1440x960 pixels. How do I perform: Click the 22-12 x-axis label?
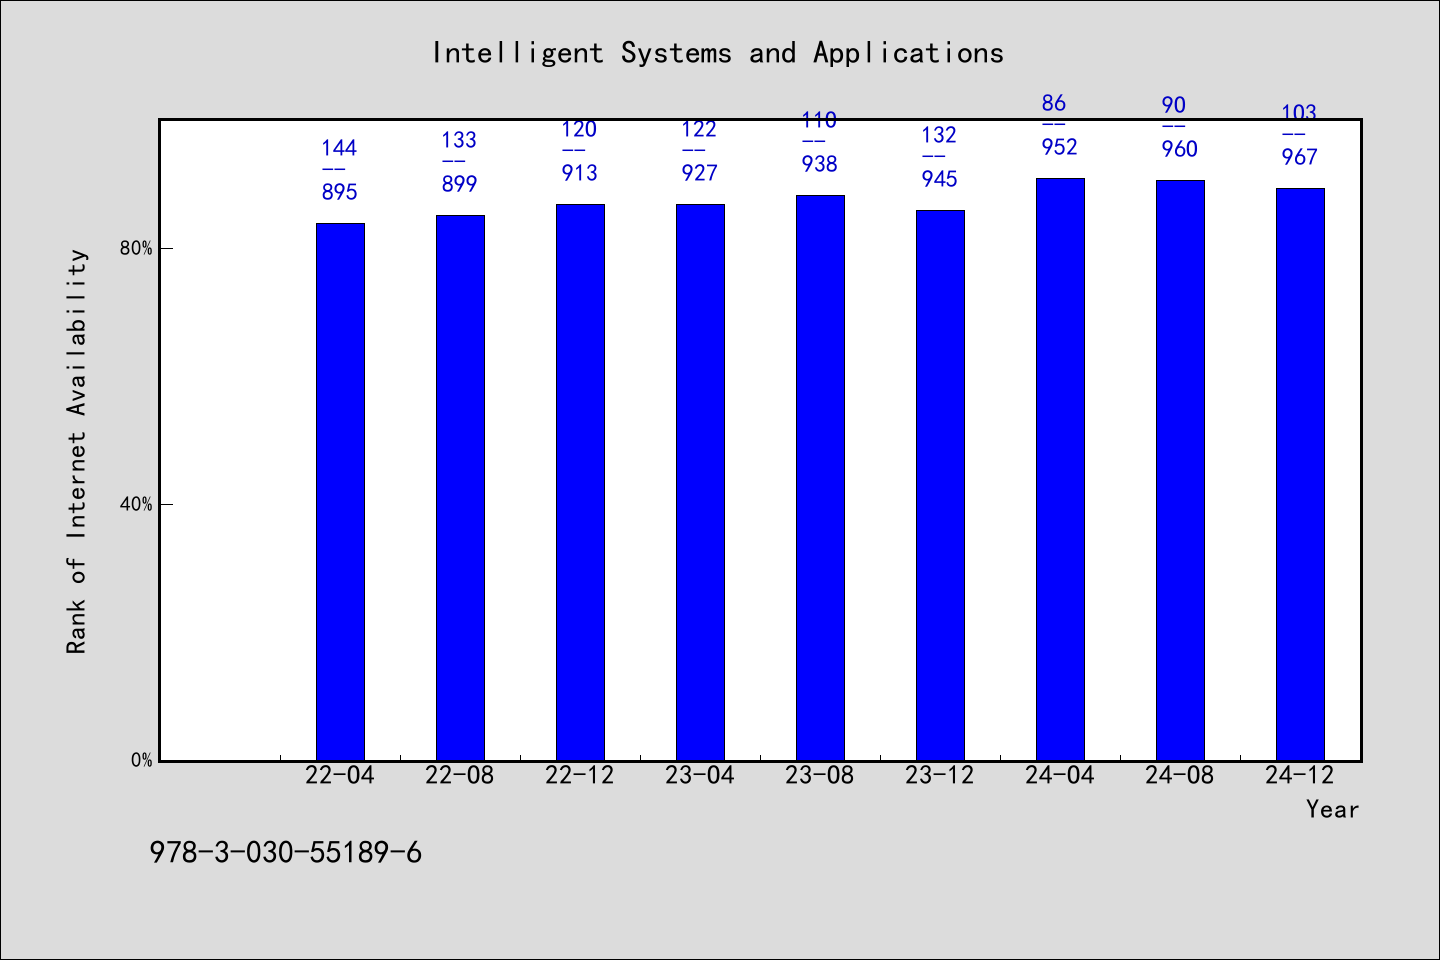(x=580, y=775)
